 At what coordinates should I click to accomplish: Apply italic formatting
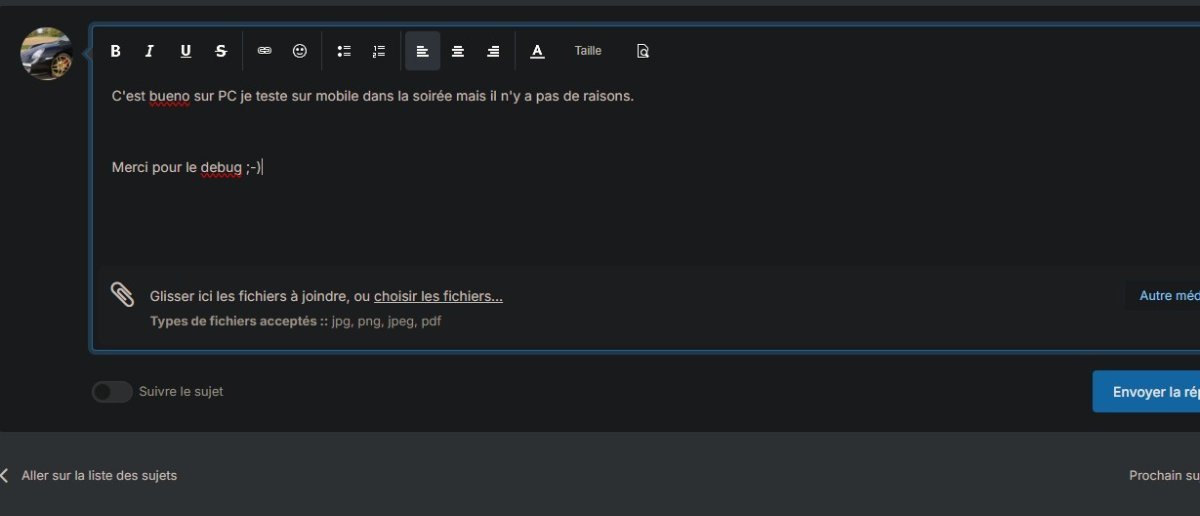150,51
